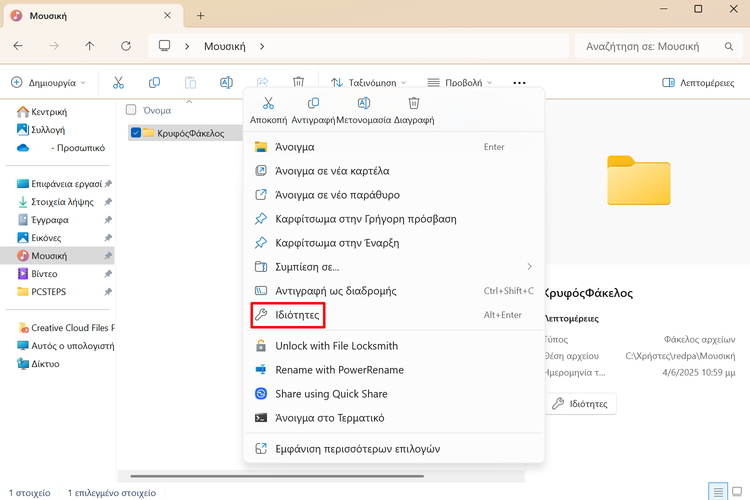Open OneDrive Προσωπικό in sidebar
The image size is (750, 500).
pyautogui.click(x=61, y=148)
